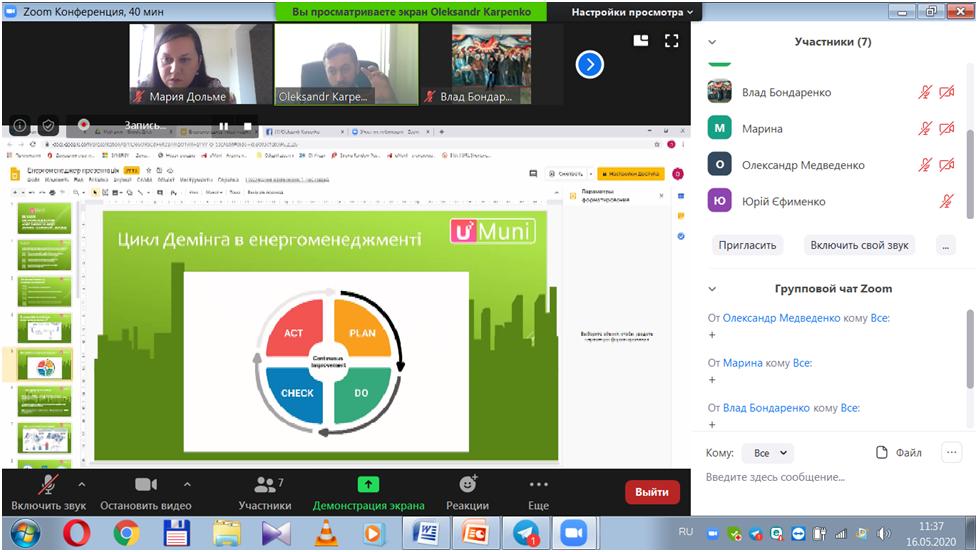The width and height of the screenshot is (978, 552).
Task: Toggle microphone with Включить звук
Action: [x=47, y=493]
